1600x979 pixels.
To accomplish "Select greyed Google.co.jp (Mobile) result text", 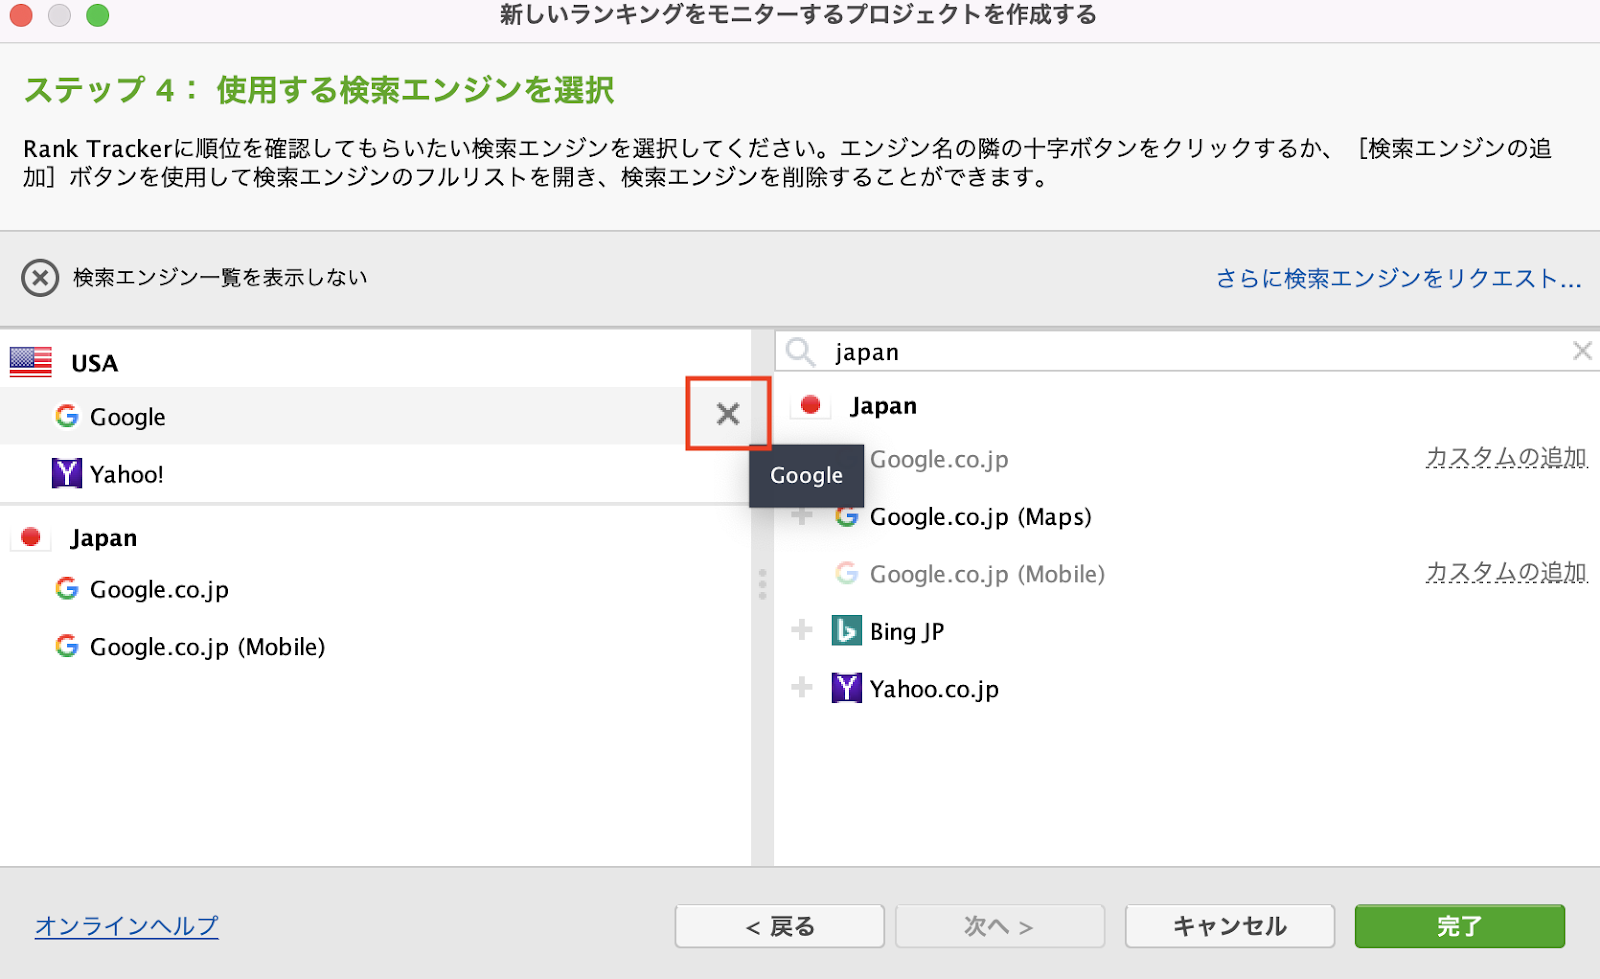I will (987, 574).
